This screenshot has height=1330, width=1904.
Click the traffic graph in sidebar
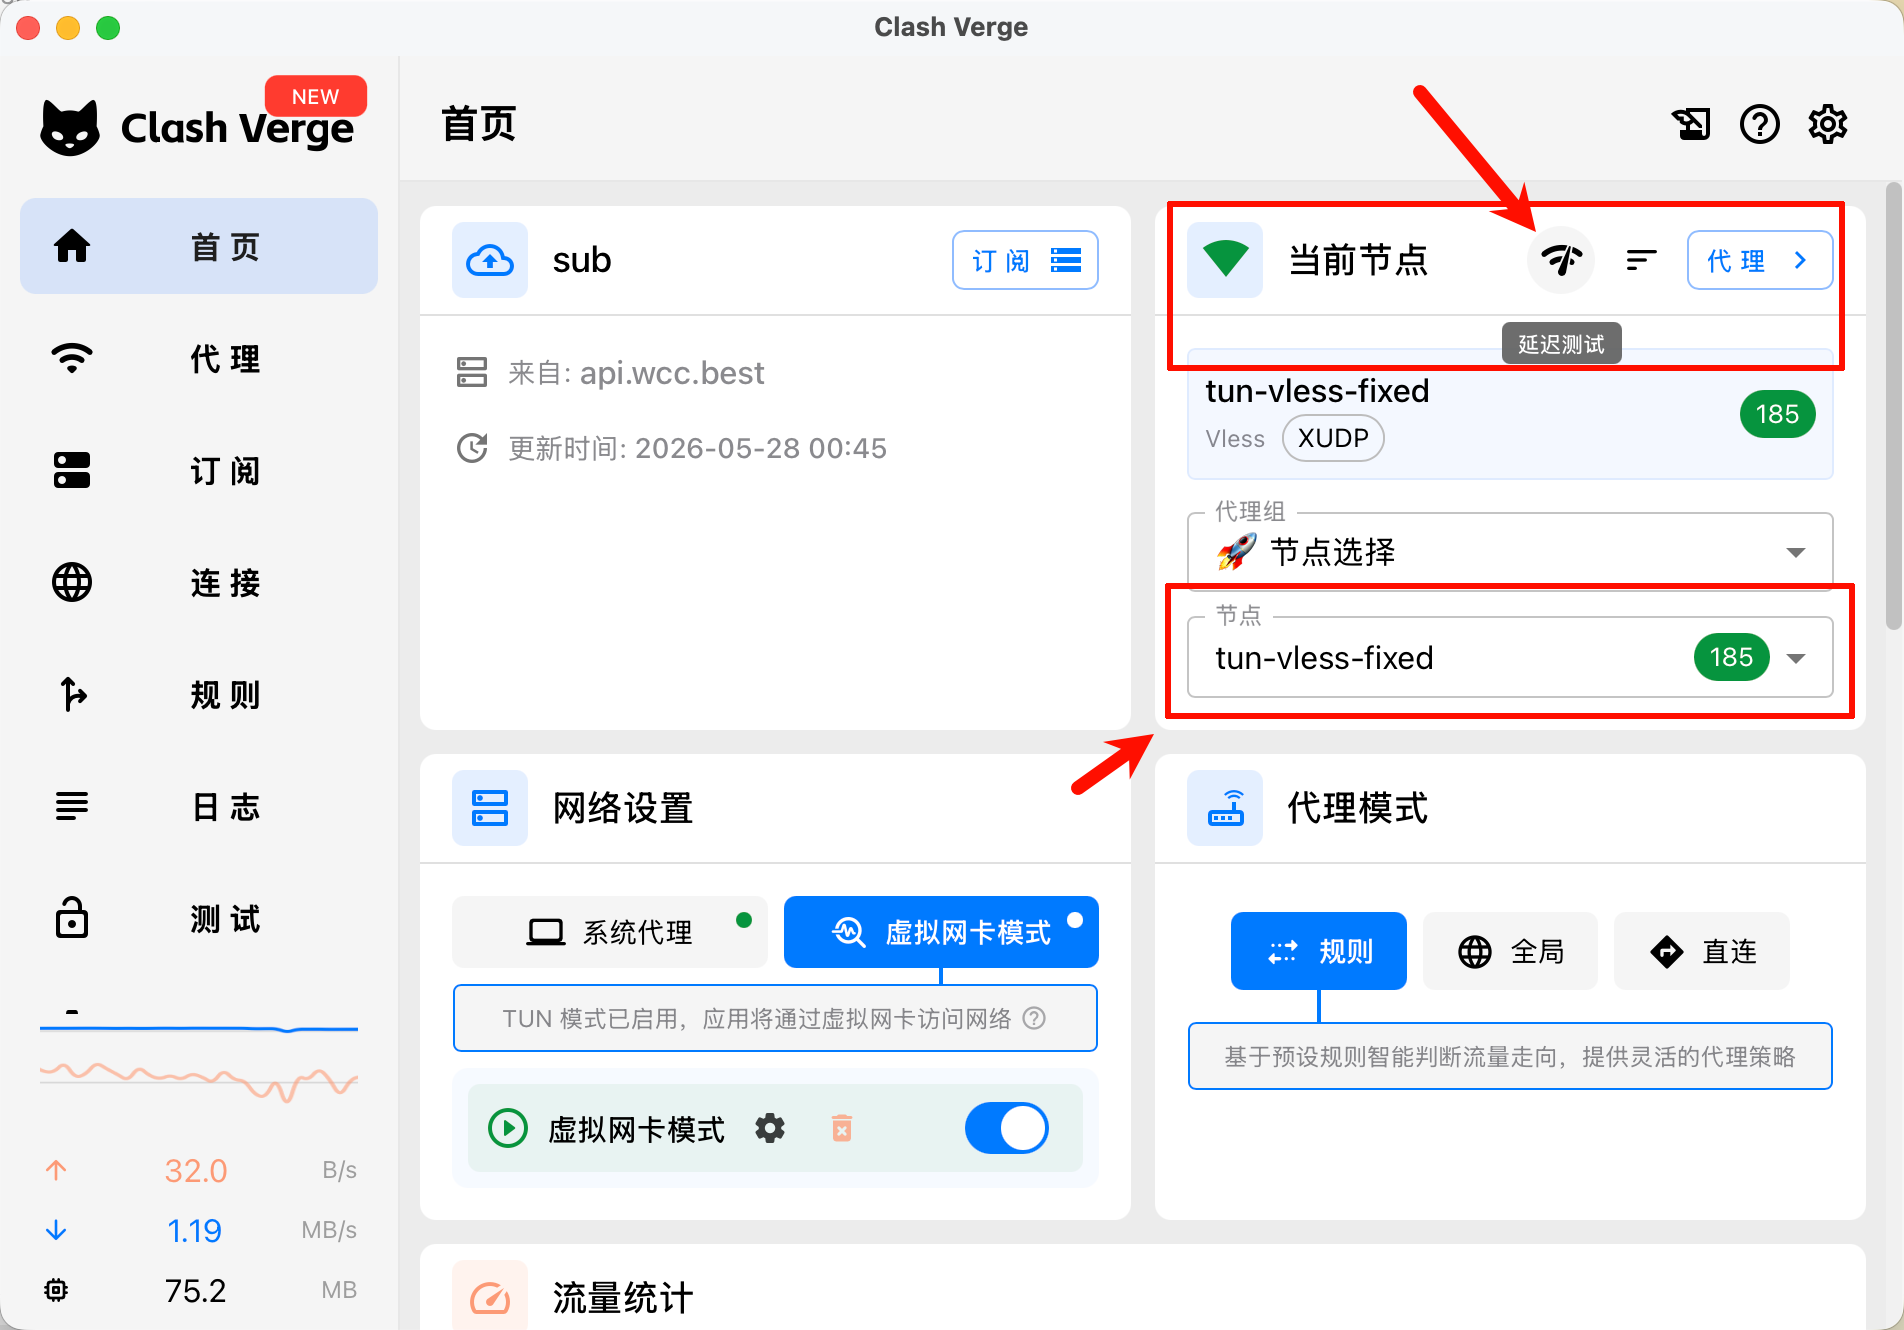click(x=199, y=1060)
